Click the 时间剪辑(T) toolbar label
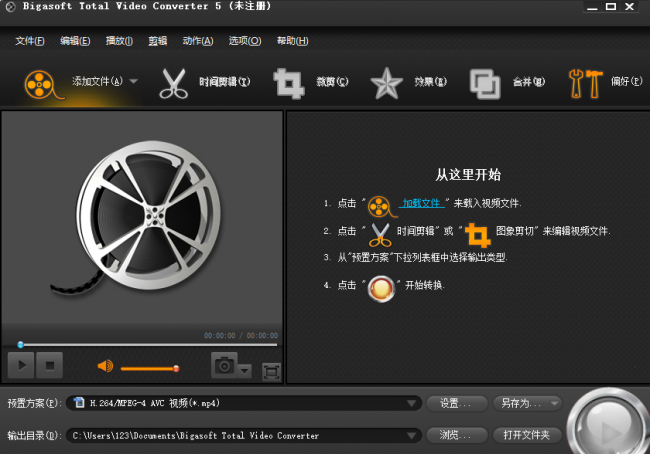 224,82
